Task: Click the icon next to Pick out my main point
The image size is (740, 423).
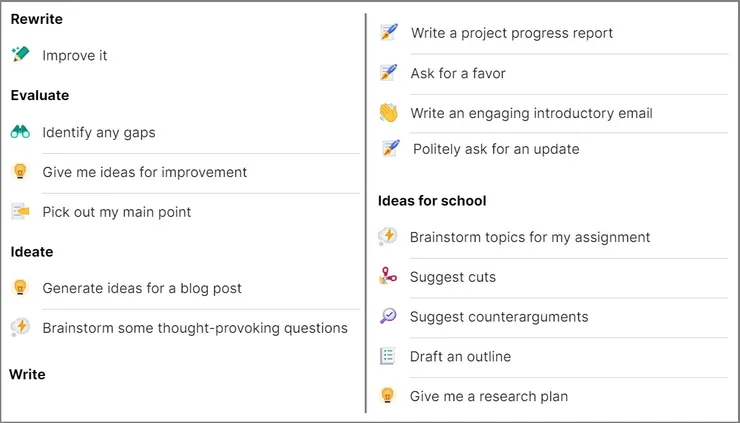Action: click(20, 212)
